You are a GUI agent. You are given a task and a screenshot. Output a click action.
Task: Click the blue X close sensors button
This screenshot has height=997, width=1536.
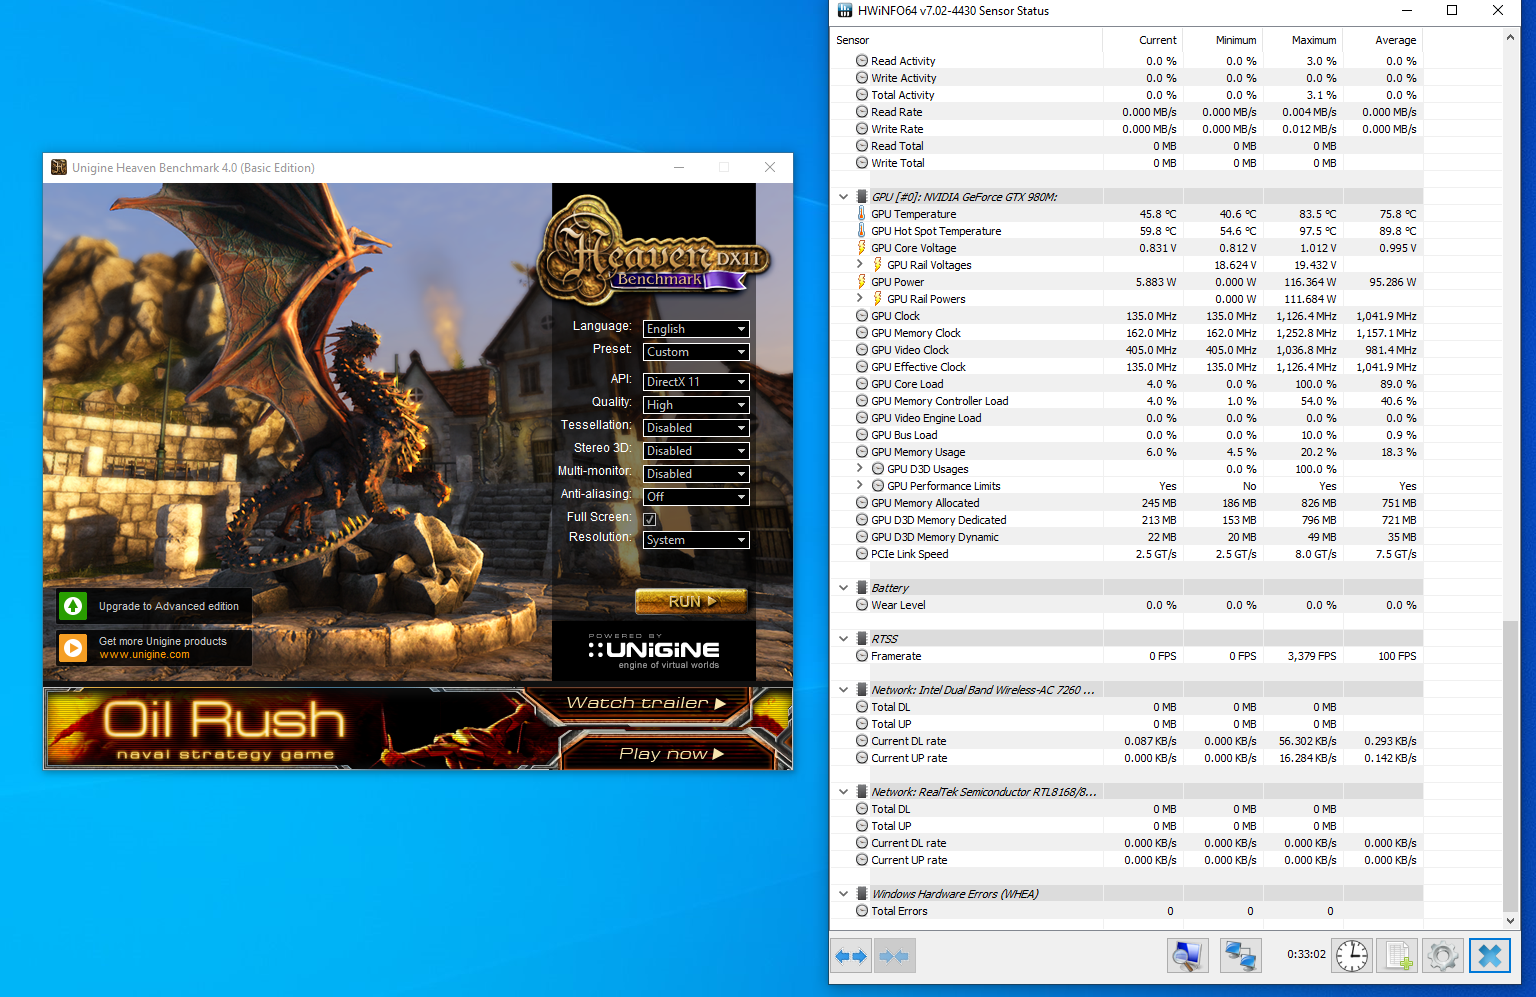(1489, 956)
